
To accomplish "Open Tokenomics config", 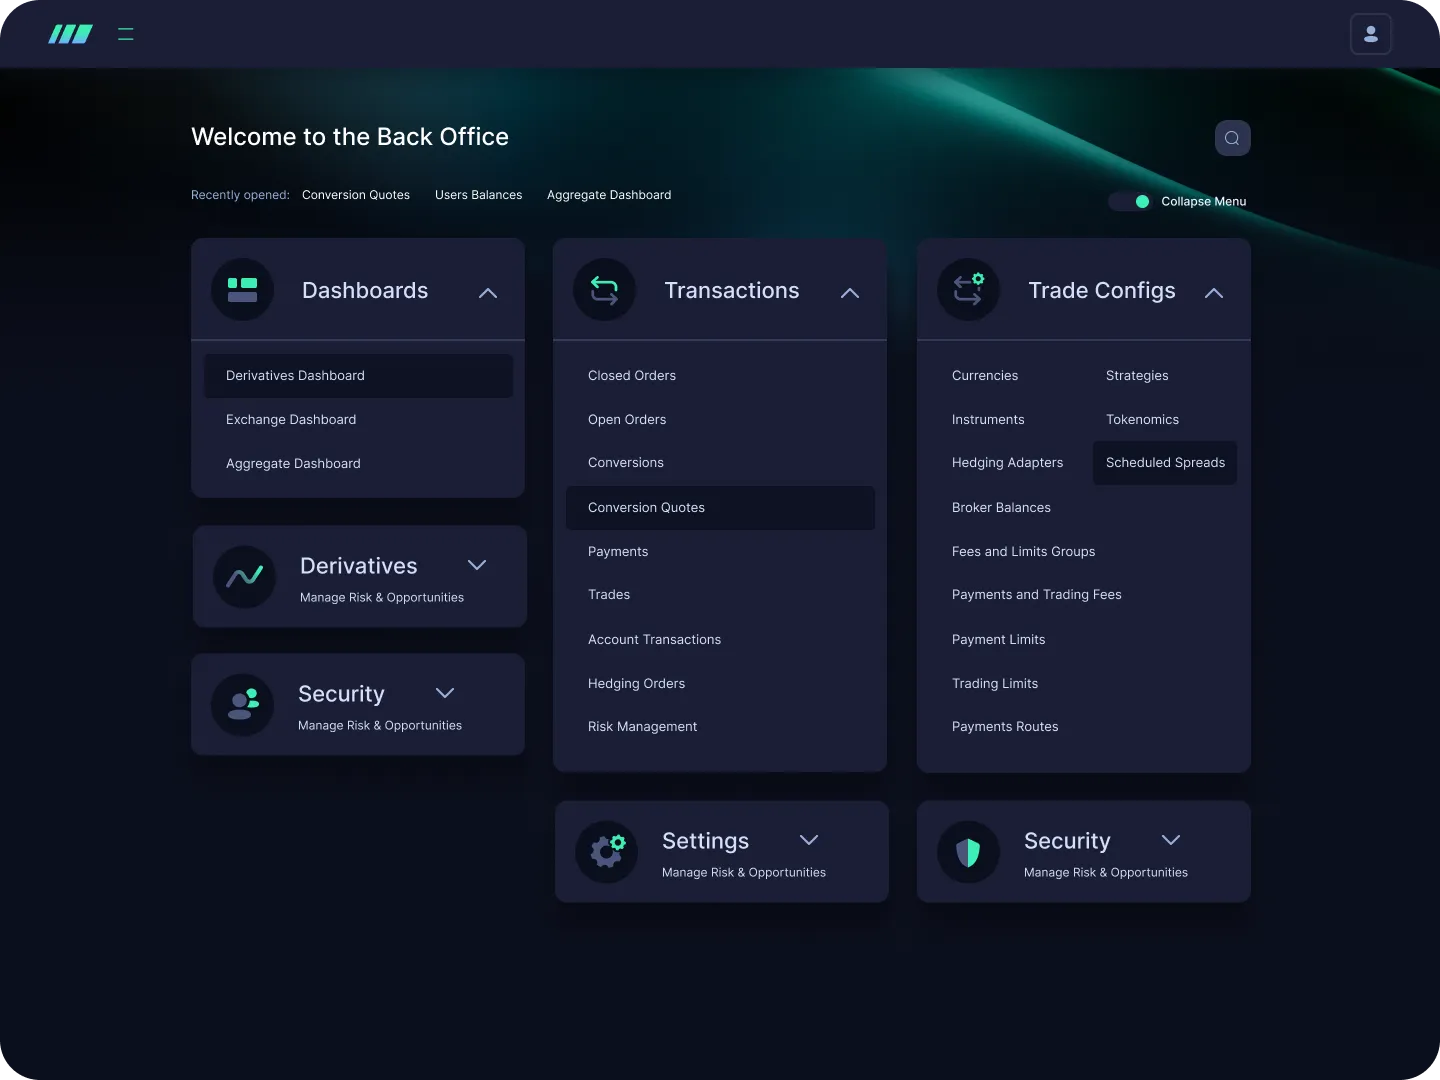I will click(x=1142, y=420).
